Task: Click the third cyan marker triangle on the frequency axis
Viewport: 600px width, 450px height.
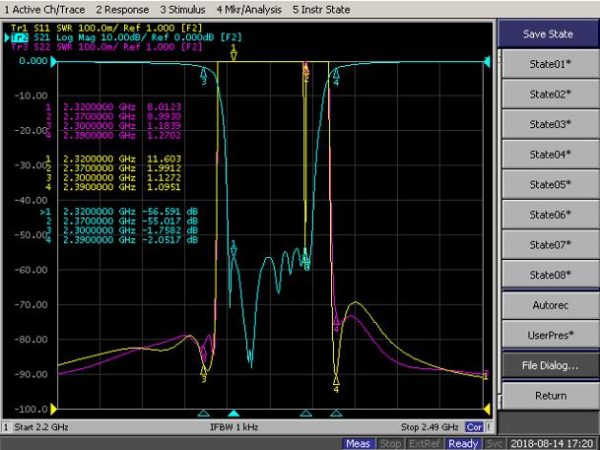Action: click(305, 413)
